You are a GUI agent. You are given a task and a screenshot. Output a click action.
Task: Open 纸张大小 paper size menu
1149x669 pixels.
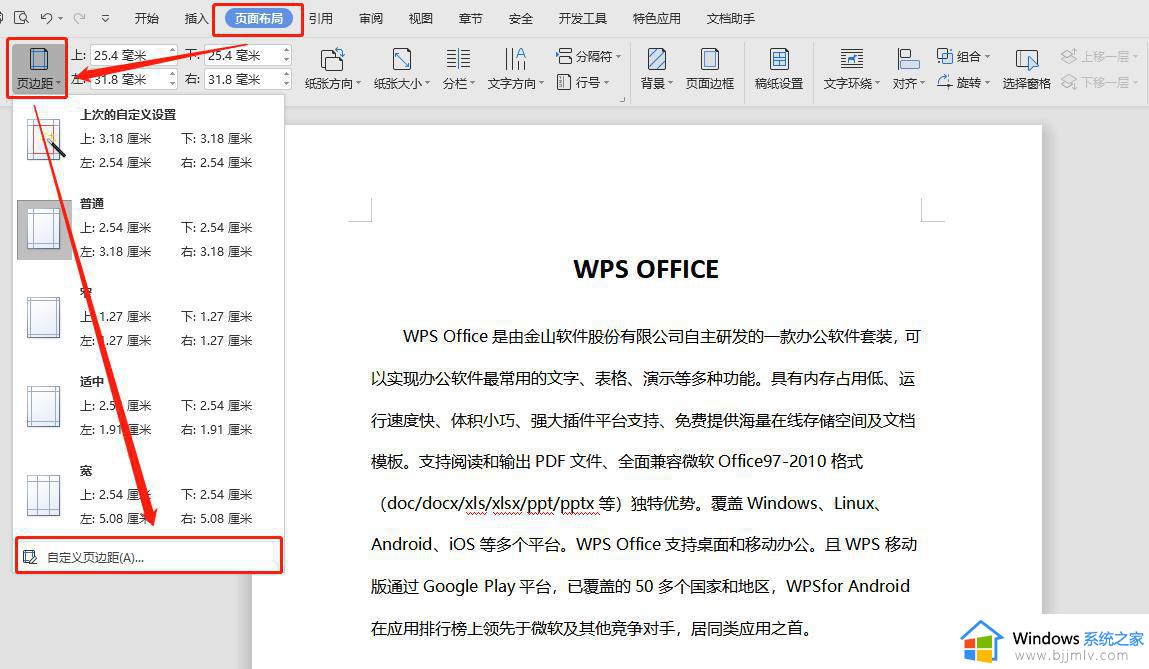(402, 68)
